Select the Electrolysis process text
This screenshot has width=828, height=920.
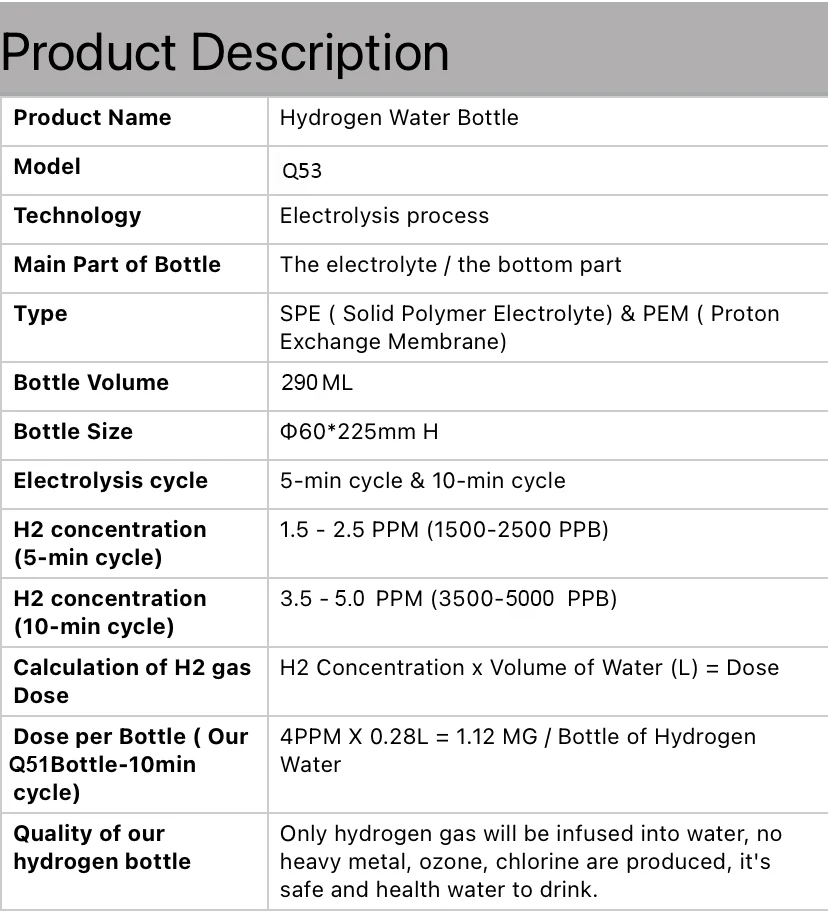pos(384,216)
